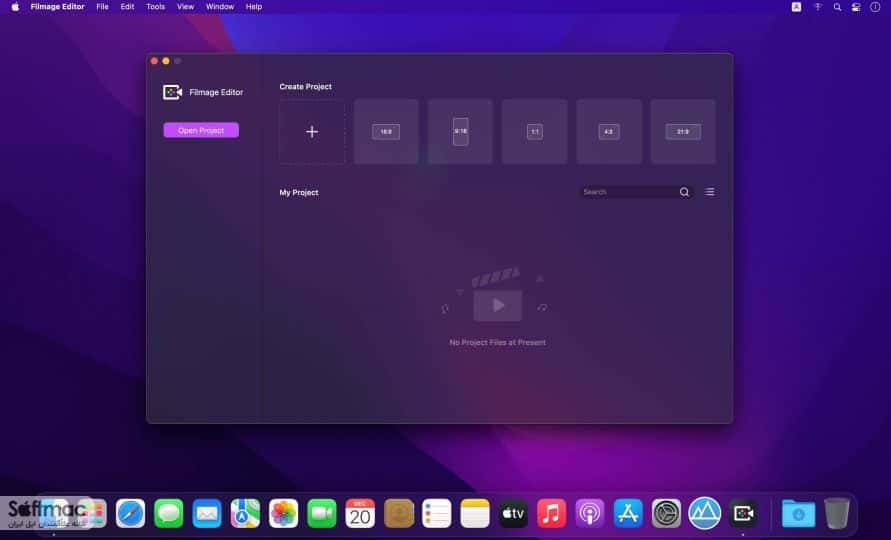Open Spotlight search in the menu bar

(837, 7)
